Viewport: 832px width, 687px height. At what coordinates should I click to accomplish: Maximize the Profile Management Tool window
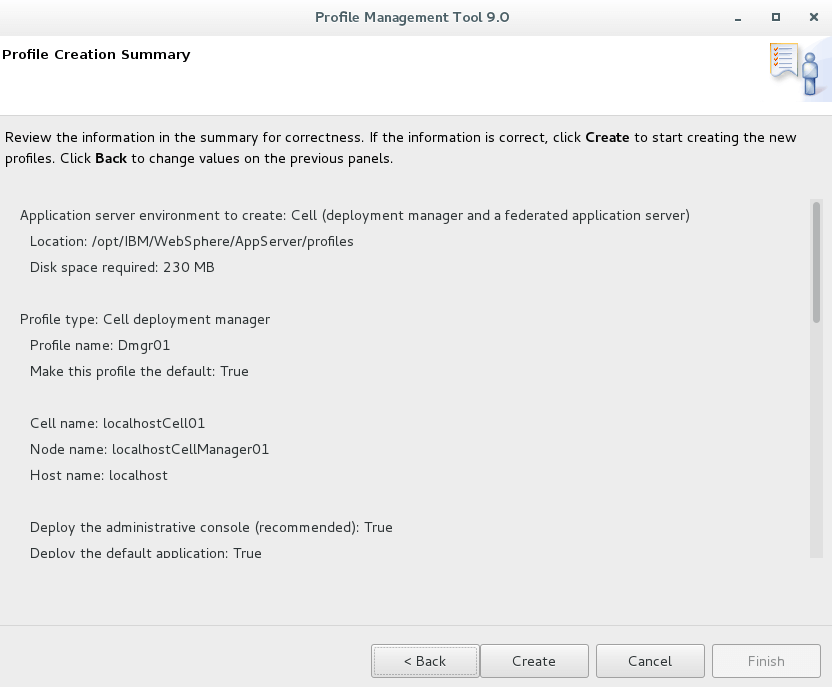tap(776, 17)
